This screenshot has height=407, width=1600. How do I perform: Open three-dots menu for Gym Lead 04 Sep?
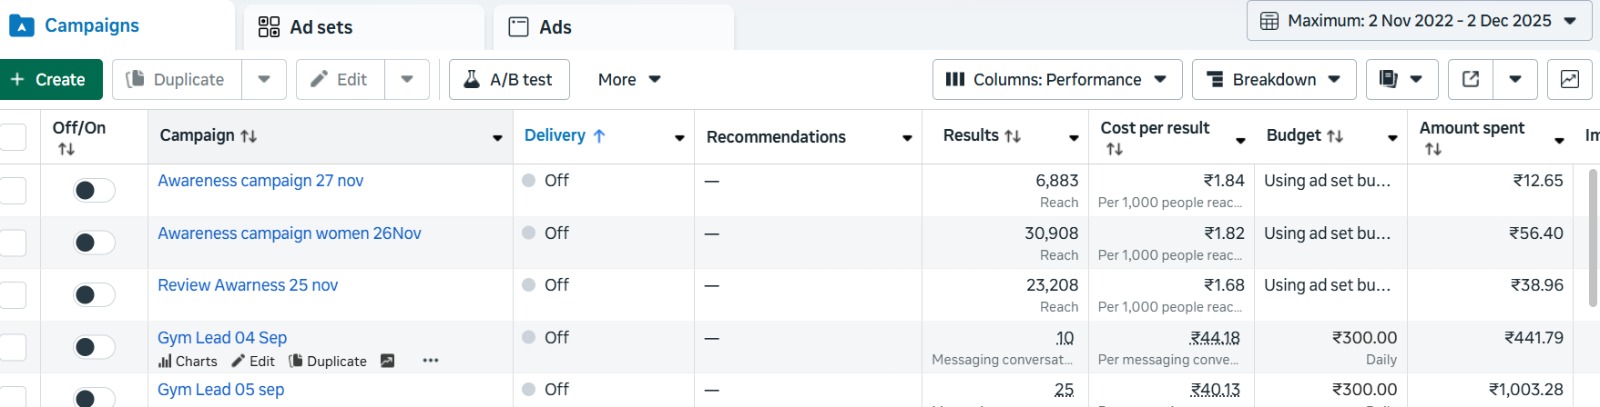(430, 361)
